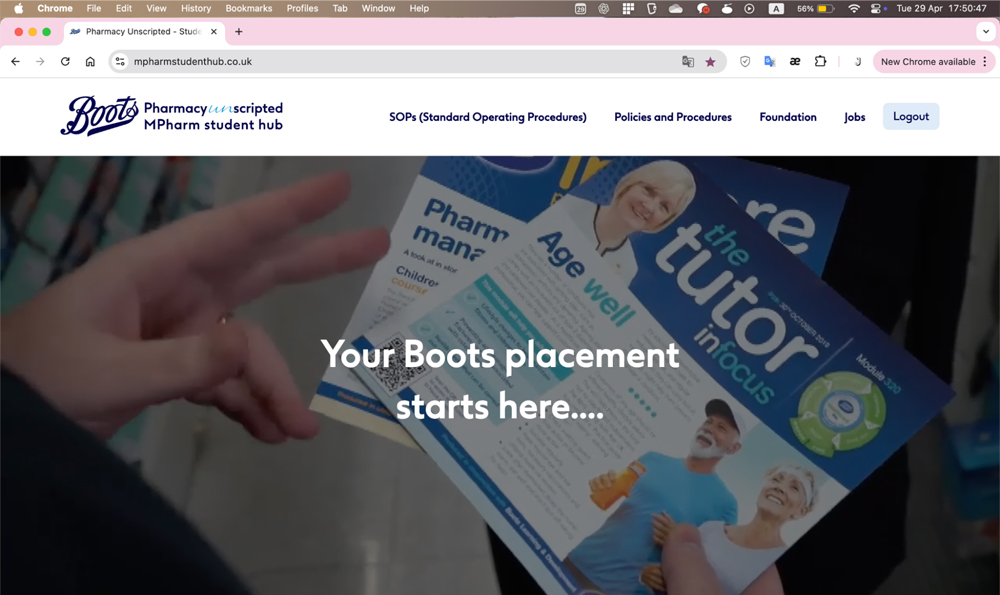Viewport: 1000px width, 595px height.
Task: Open the Help menu
Action: [x=419, y=8]
